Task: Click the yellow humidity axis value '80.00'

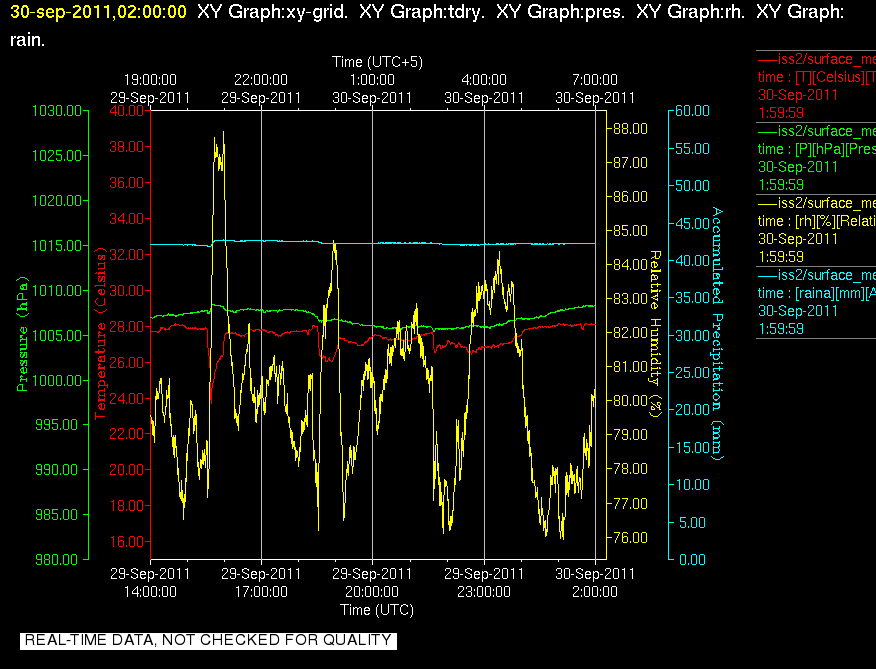Action: (630, 401)
